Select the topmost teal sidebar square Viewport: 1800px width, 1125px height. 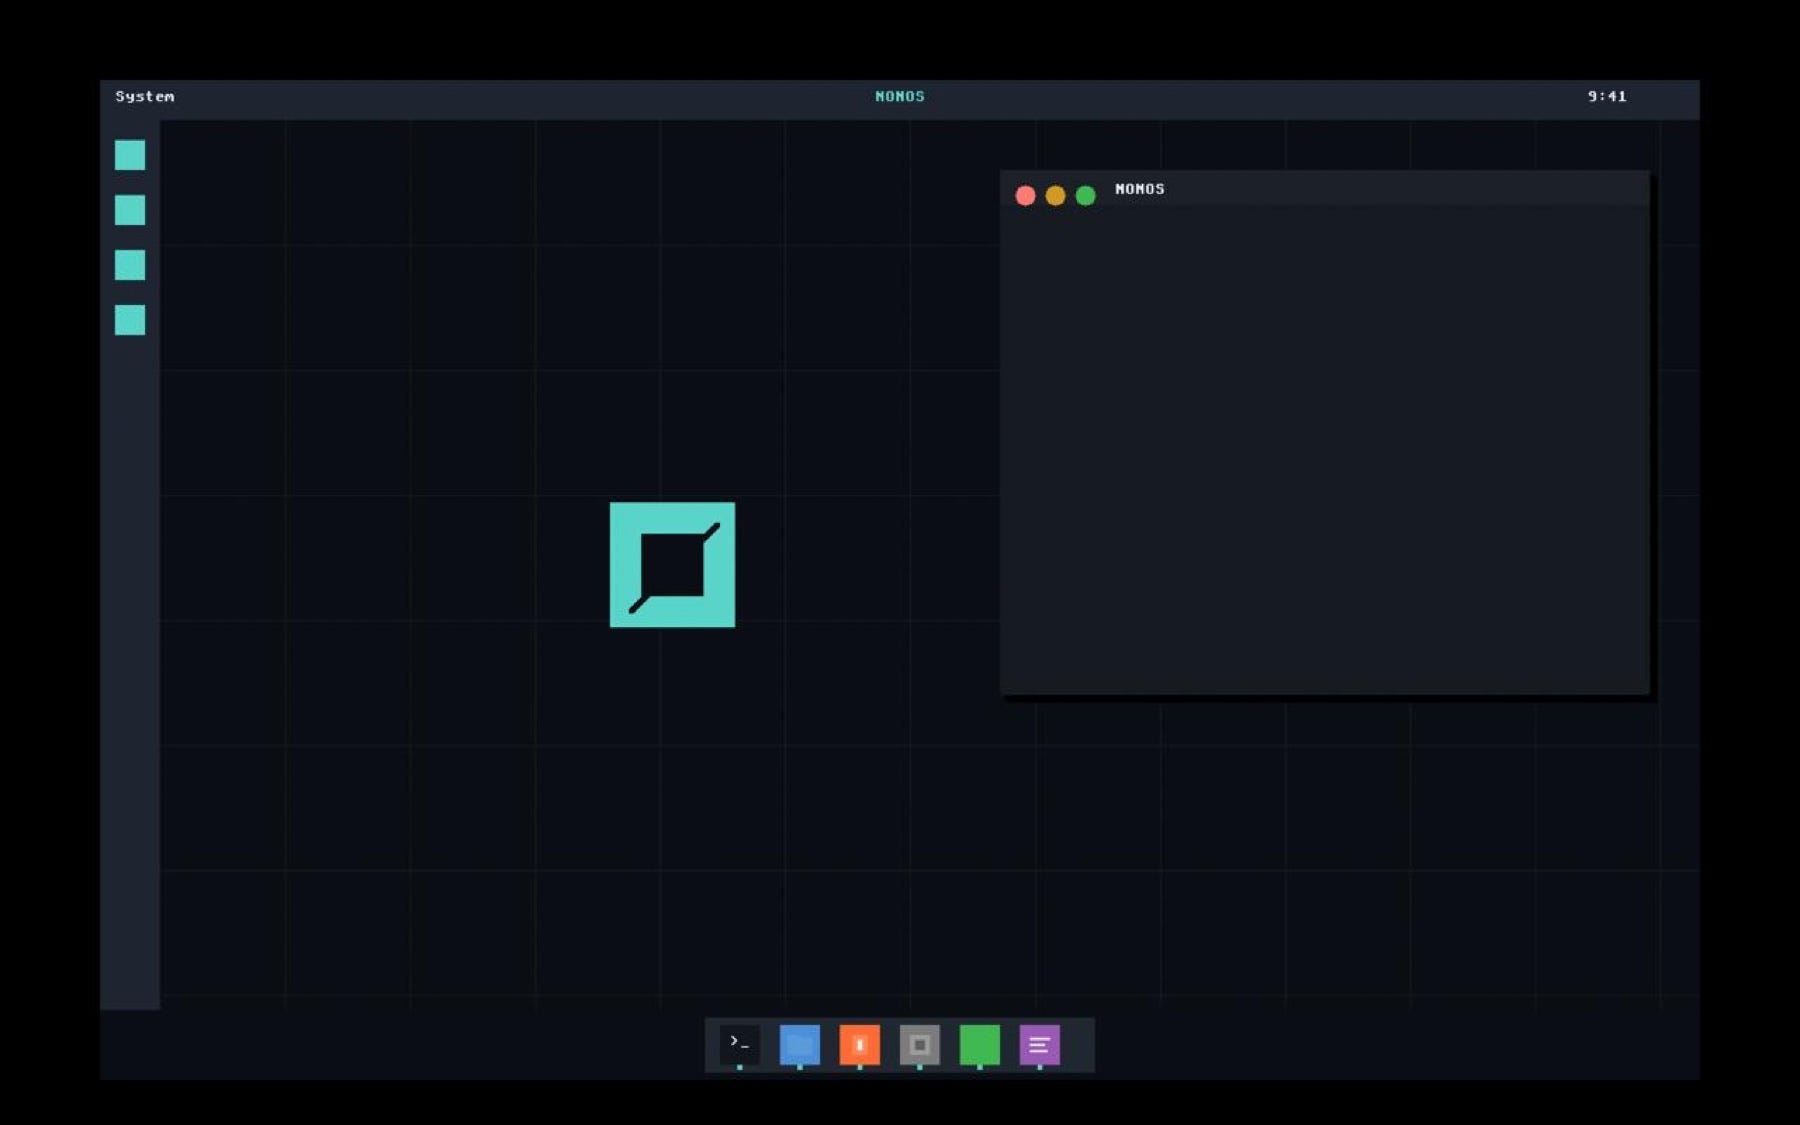click(x=130, y=155)
